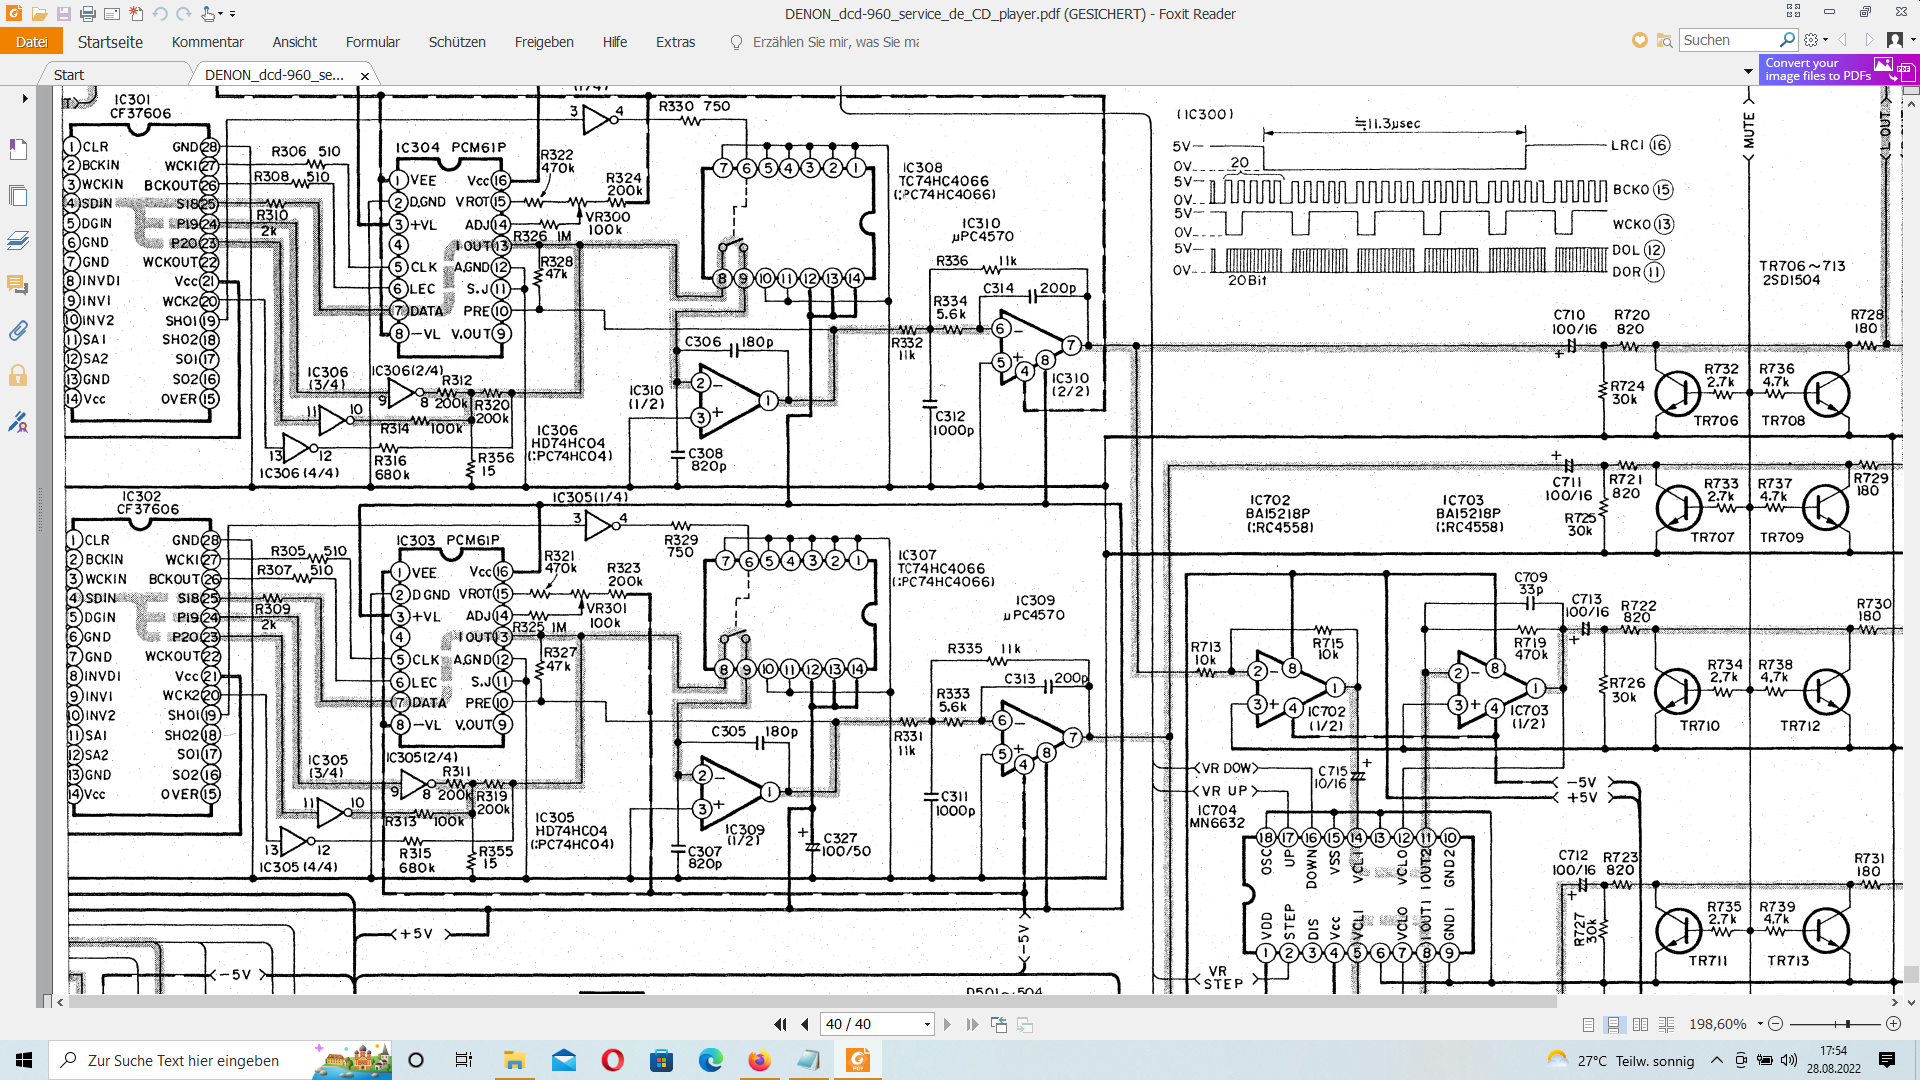Open the Attachments paperclip panel

click(18, 331)
